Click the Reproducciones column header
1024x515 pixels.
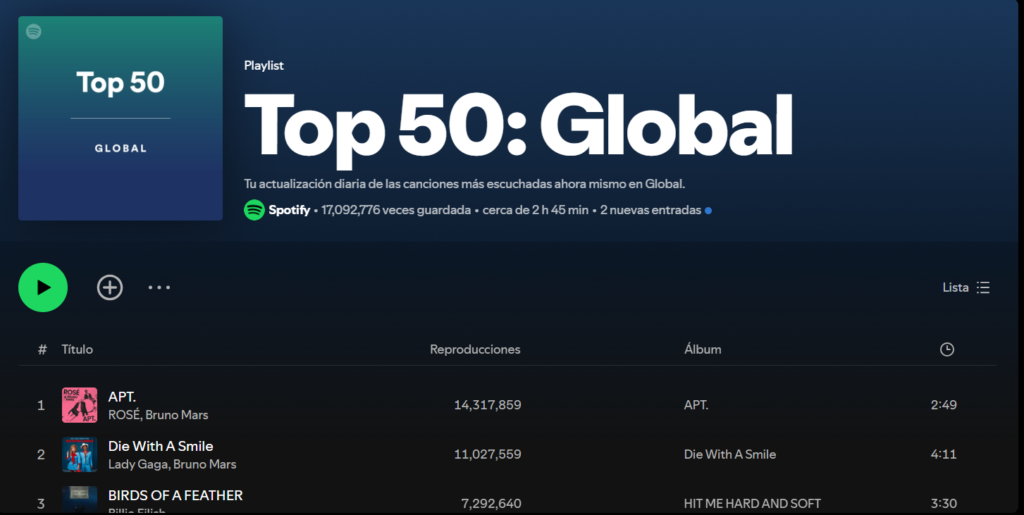pyautogui.click(x=475, y=349)
